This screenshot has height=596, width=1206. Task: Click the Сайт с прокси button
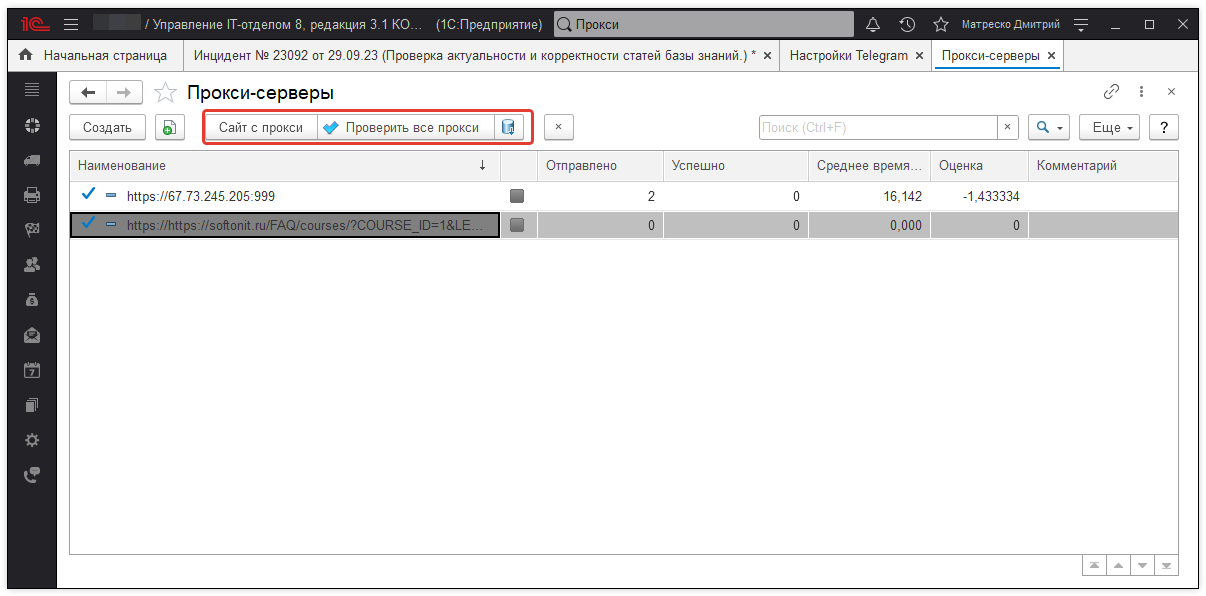coord(261,128)
